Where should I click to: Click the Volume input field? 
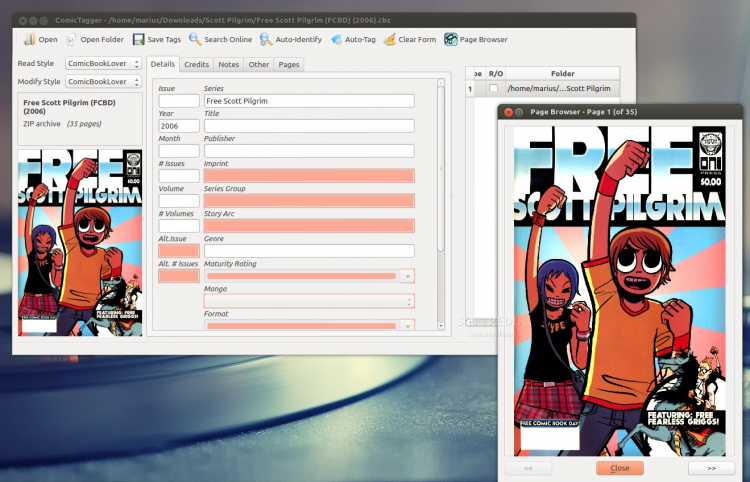tap(179, 201)
